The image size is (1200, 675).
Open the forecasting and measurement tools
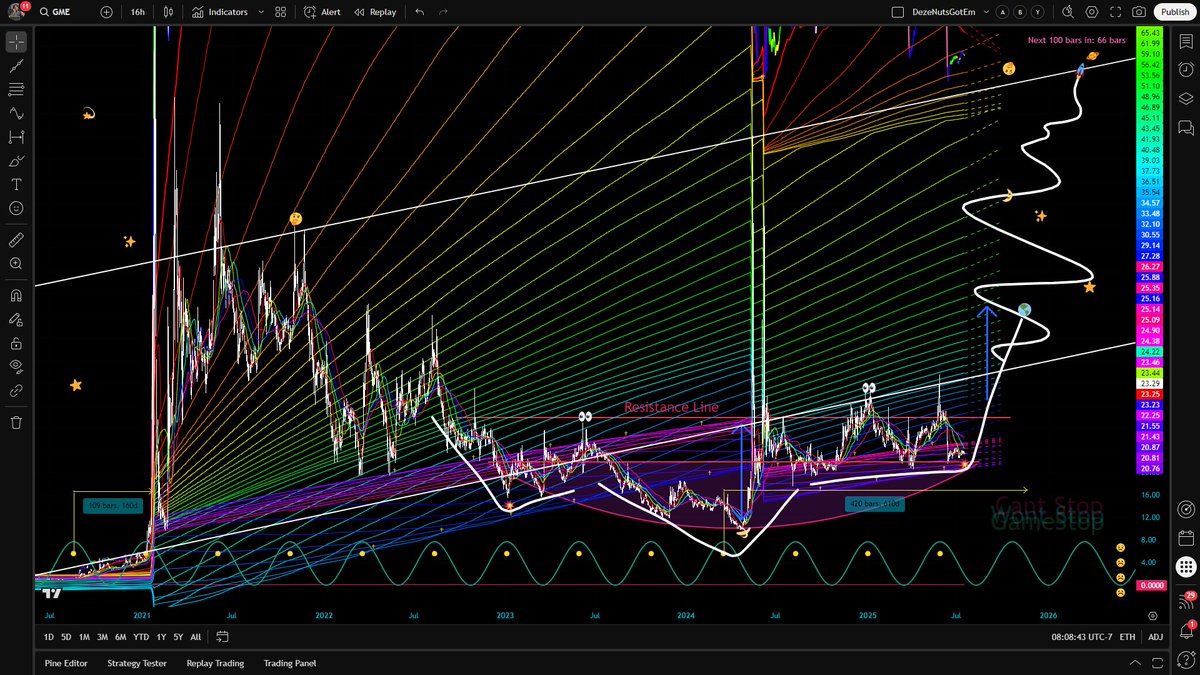tap(16, 137)
